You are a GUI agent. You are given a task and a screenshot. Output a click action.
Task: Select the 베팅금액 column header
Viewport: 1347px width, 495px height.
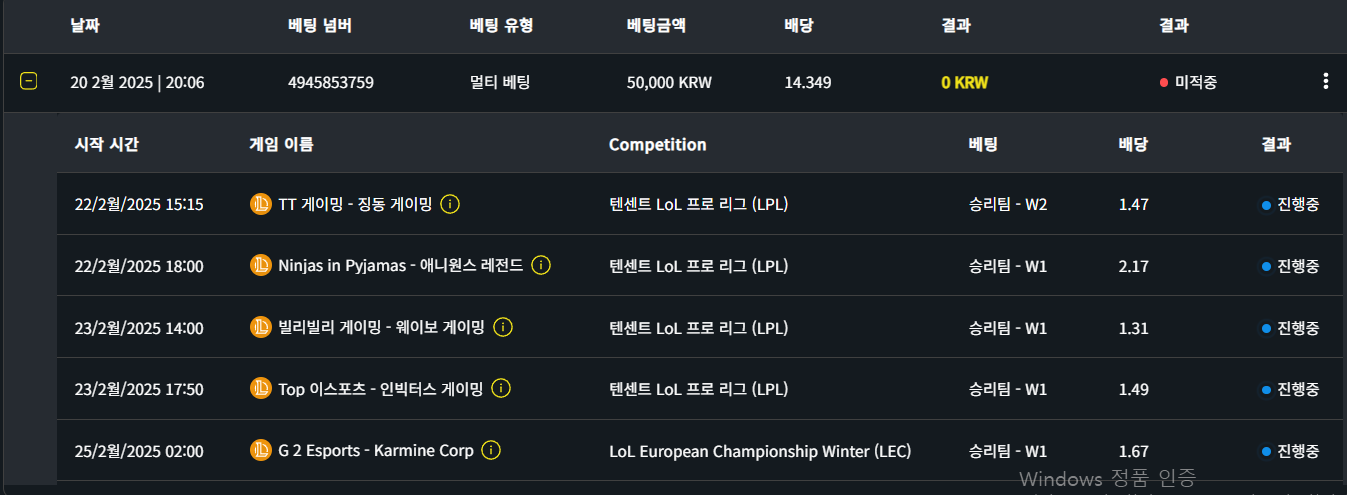pyautogui.click(x=656, y=26)
